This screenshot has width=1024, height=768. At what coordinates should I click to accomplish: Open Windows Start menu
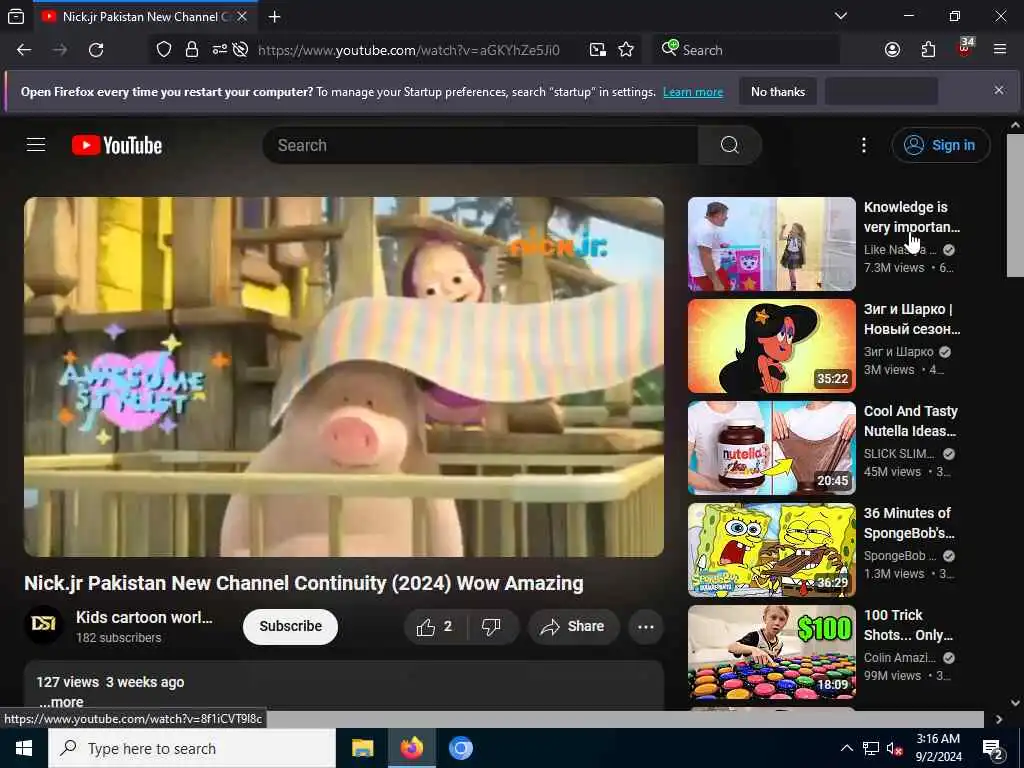coord(24,748)
